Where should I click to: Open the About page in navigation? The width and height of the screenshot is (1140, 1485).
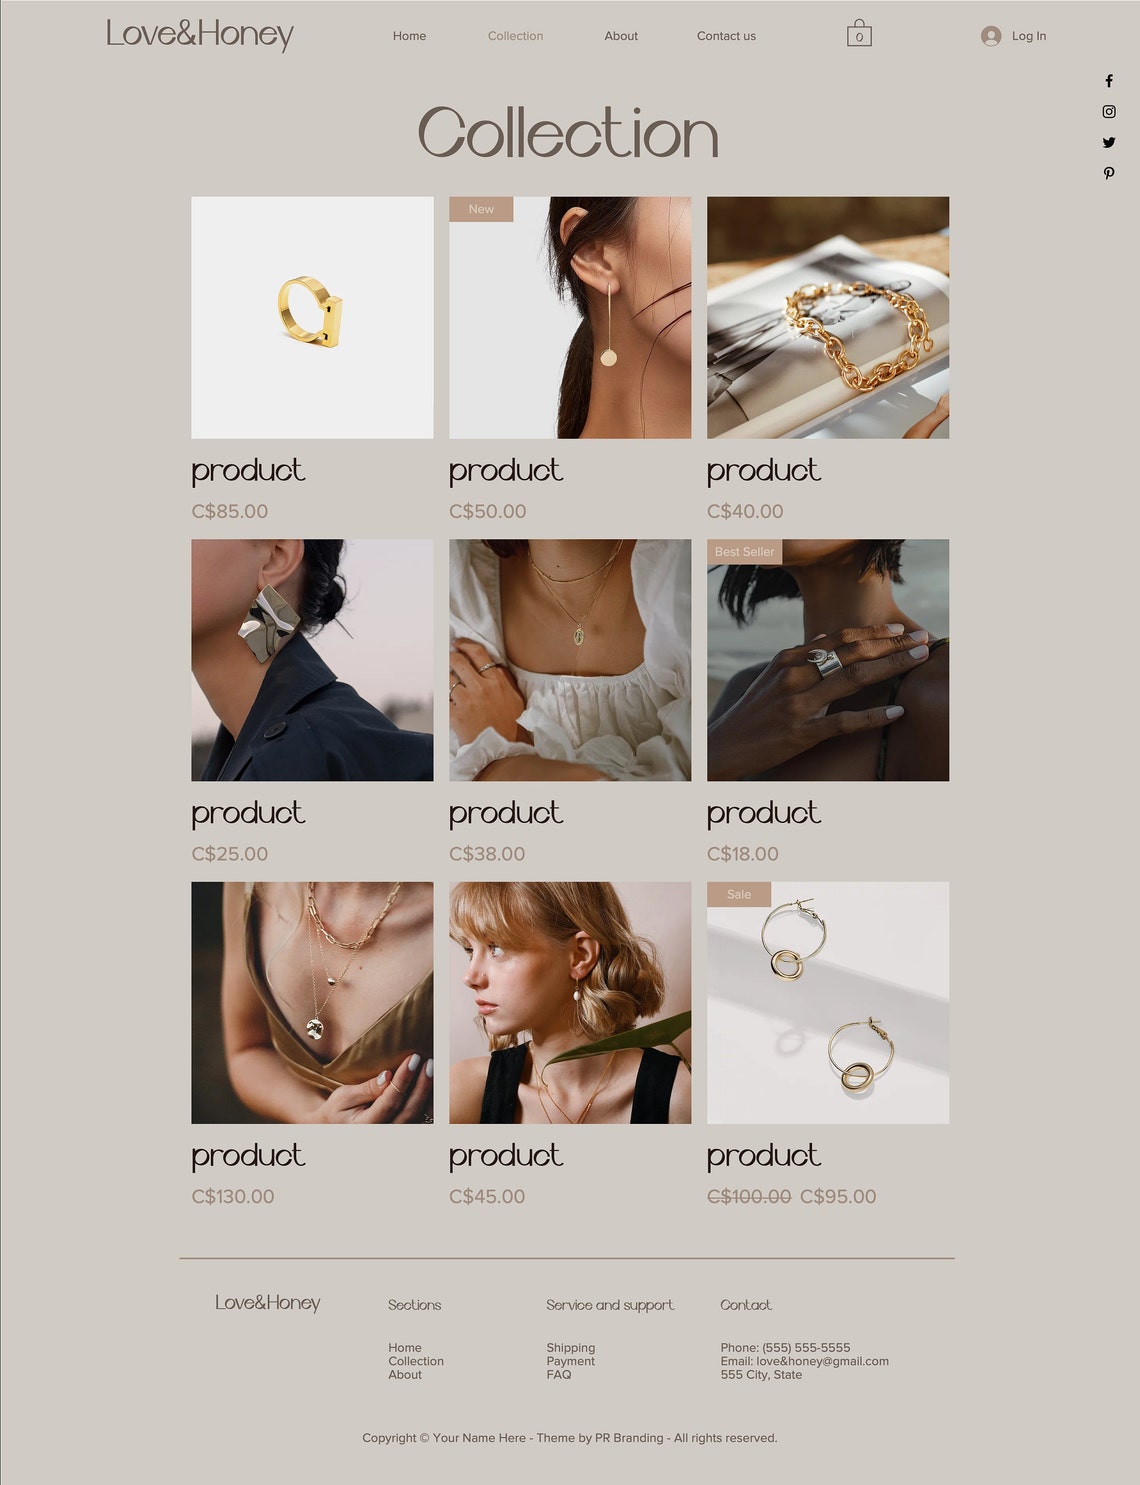click(x=621, y=36)
